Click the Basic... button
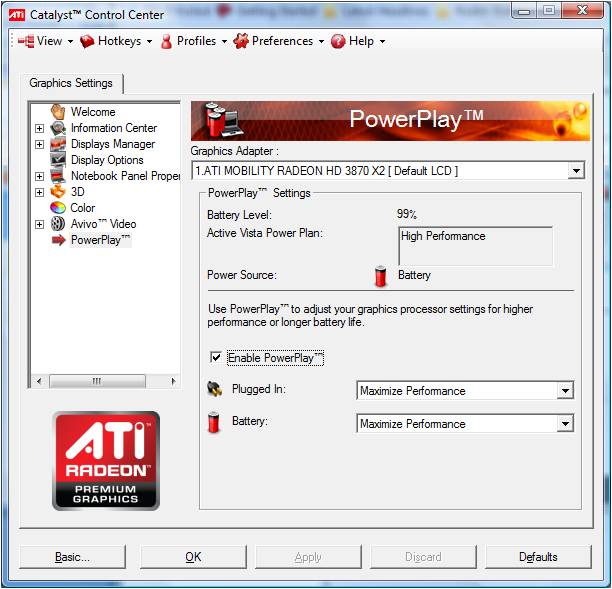Screen dimensions: 612x589 coord(73,557)
